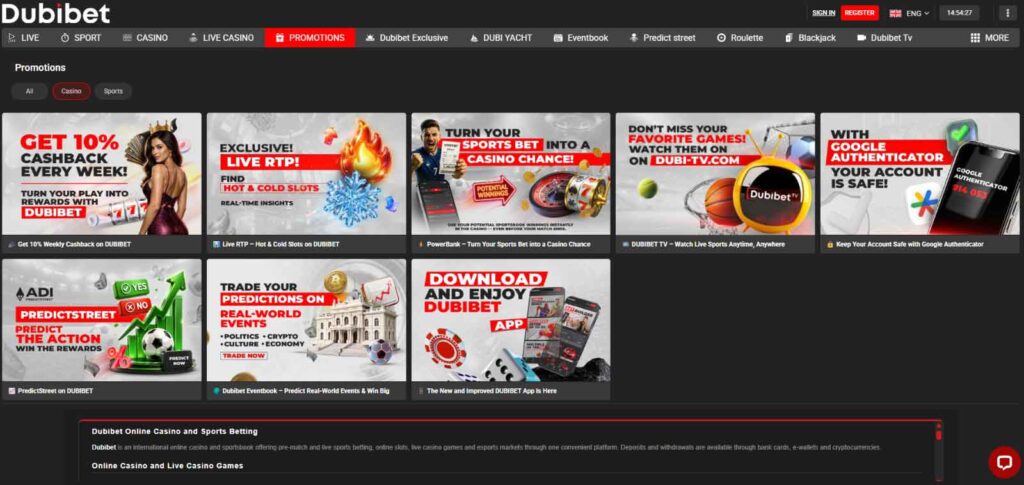
Task: Open the PredictStreet promo banner
Action: pyautogui.click(x=102, y=320)
